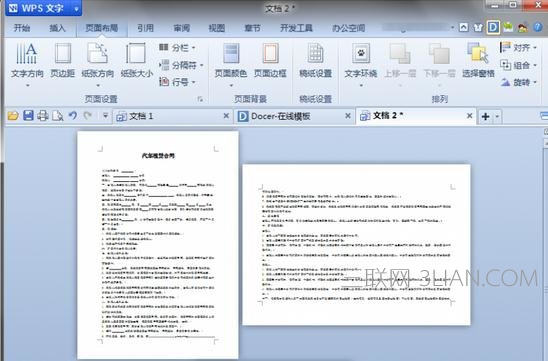Undo the last action
The height and width of the screenshot is (361, 548).
tap(73, 116)
